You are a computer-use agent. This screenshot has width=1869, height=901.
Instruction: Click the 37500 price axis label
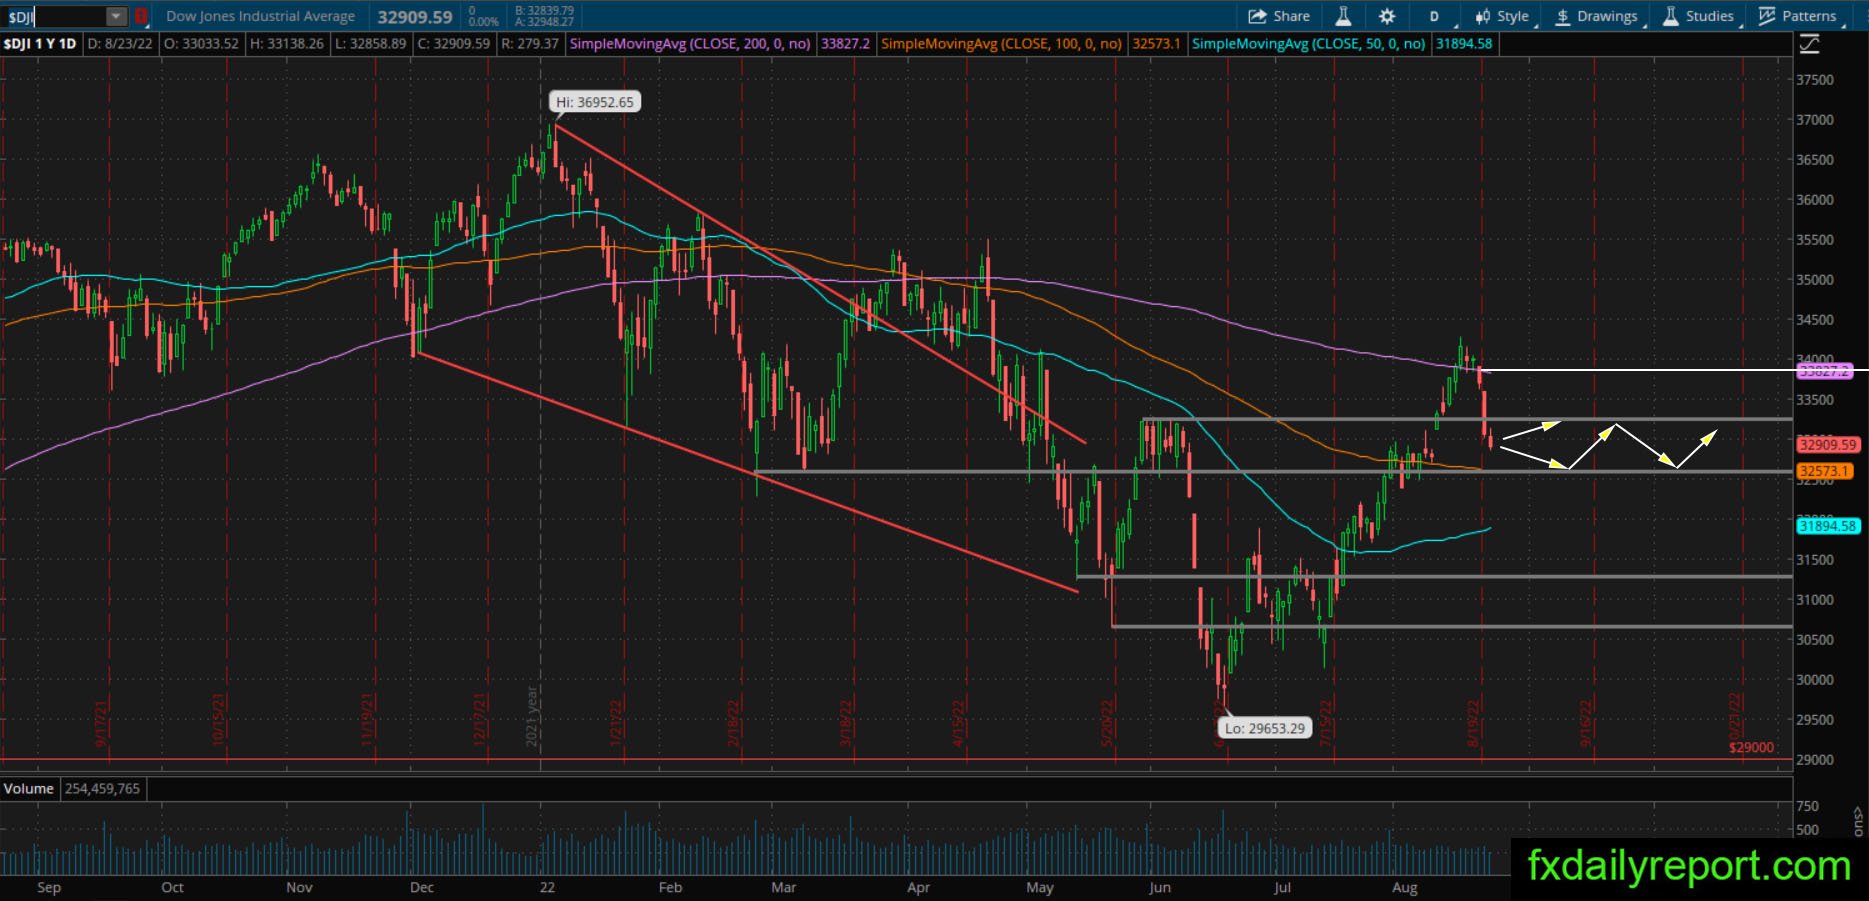1815,80
